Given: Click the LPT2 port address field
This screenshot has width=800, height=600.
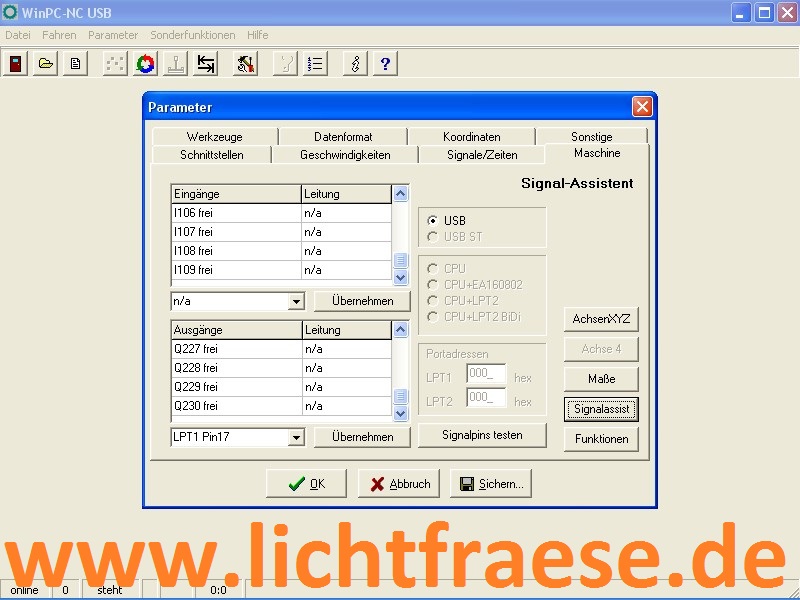Looking at the screenshot, I should click(486, 397).
